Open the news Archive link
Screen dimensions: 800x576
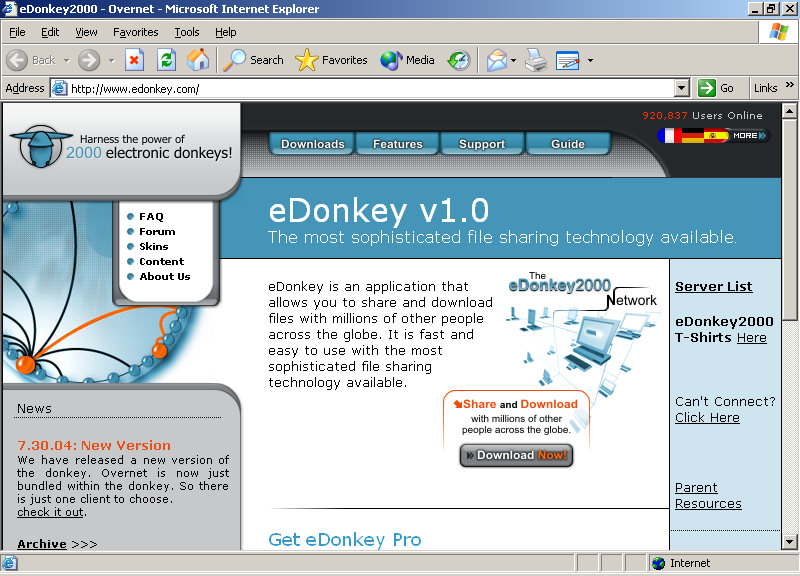coord(42,544)
